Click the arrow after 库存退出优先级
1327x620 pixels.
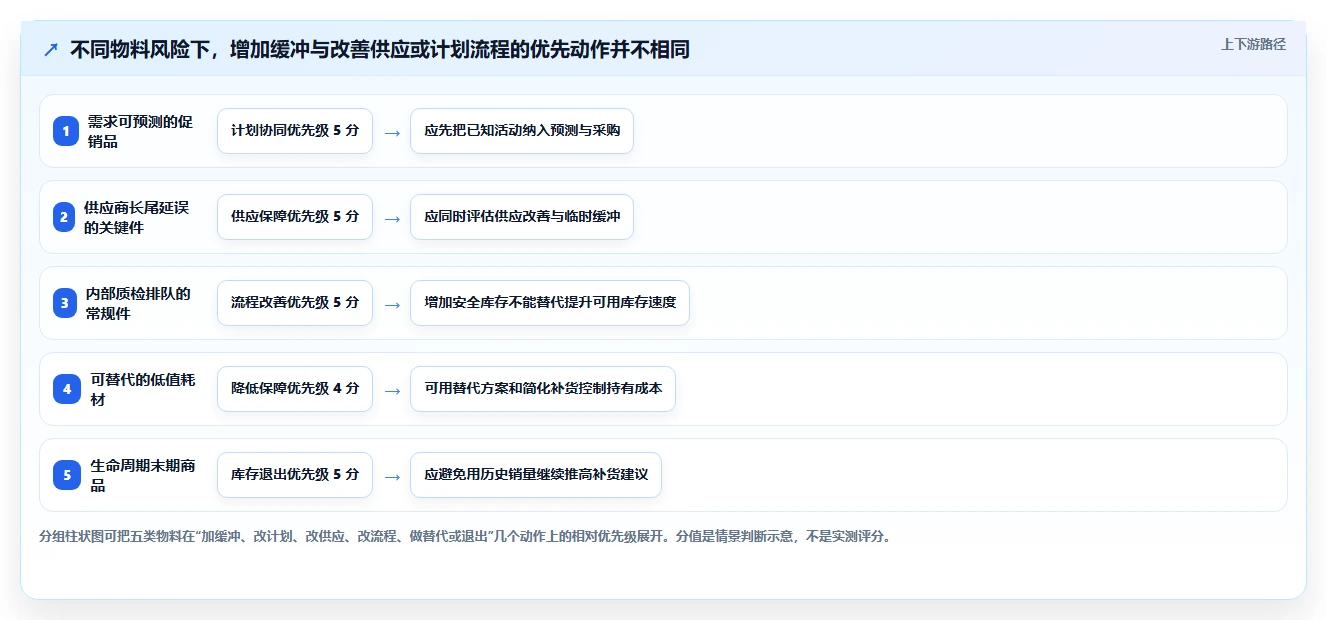coord(392,476)
